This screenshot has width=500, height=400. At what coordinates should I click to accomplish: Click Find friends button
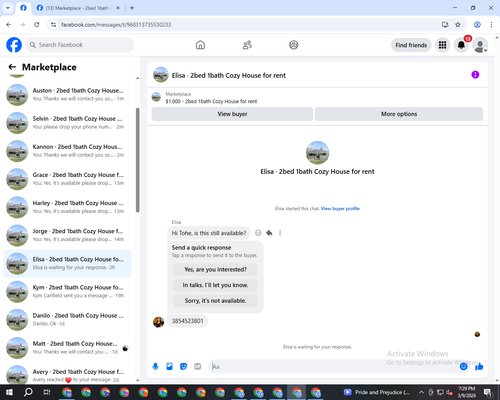[411, 45]
